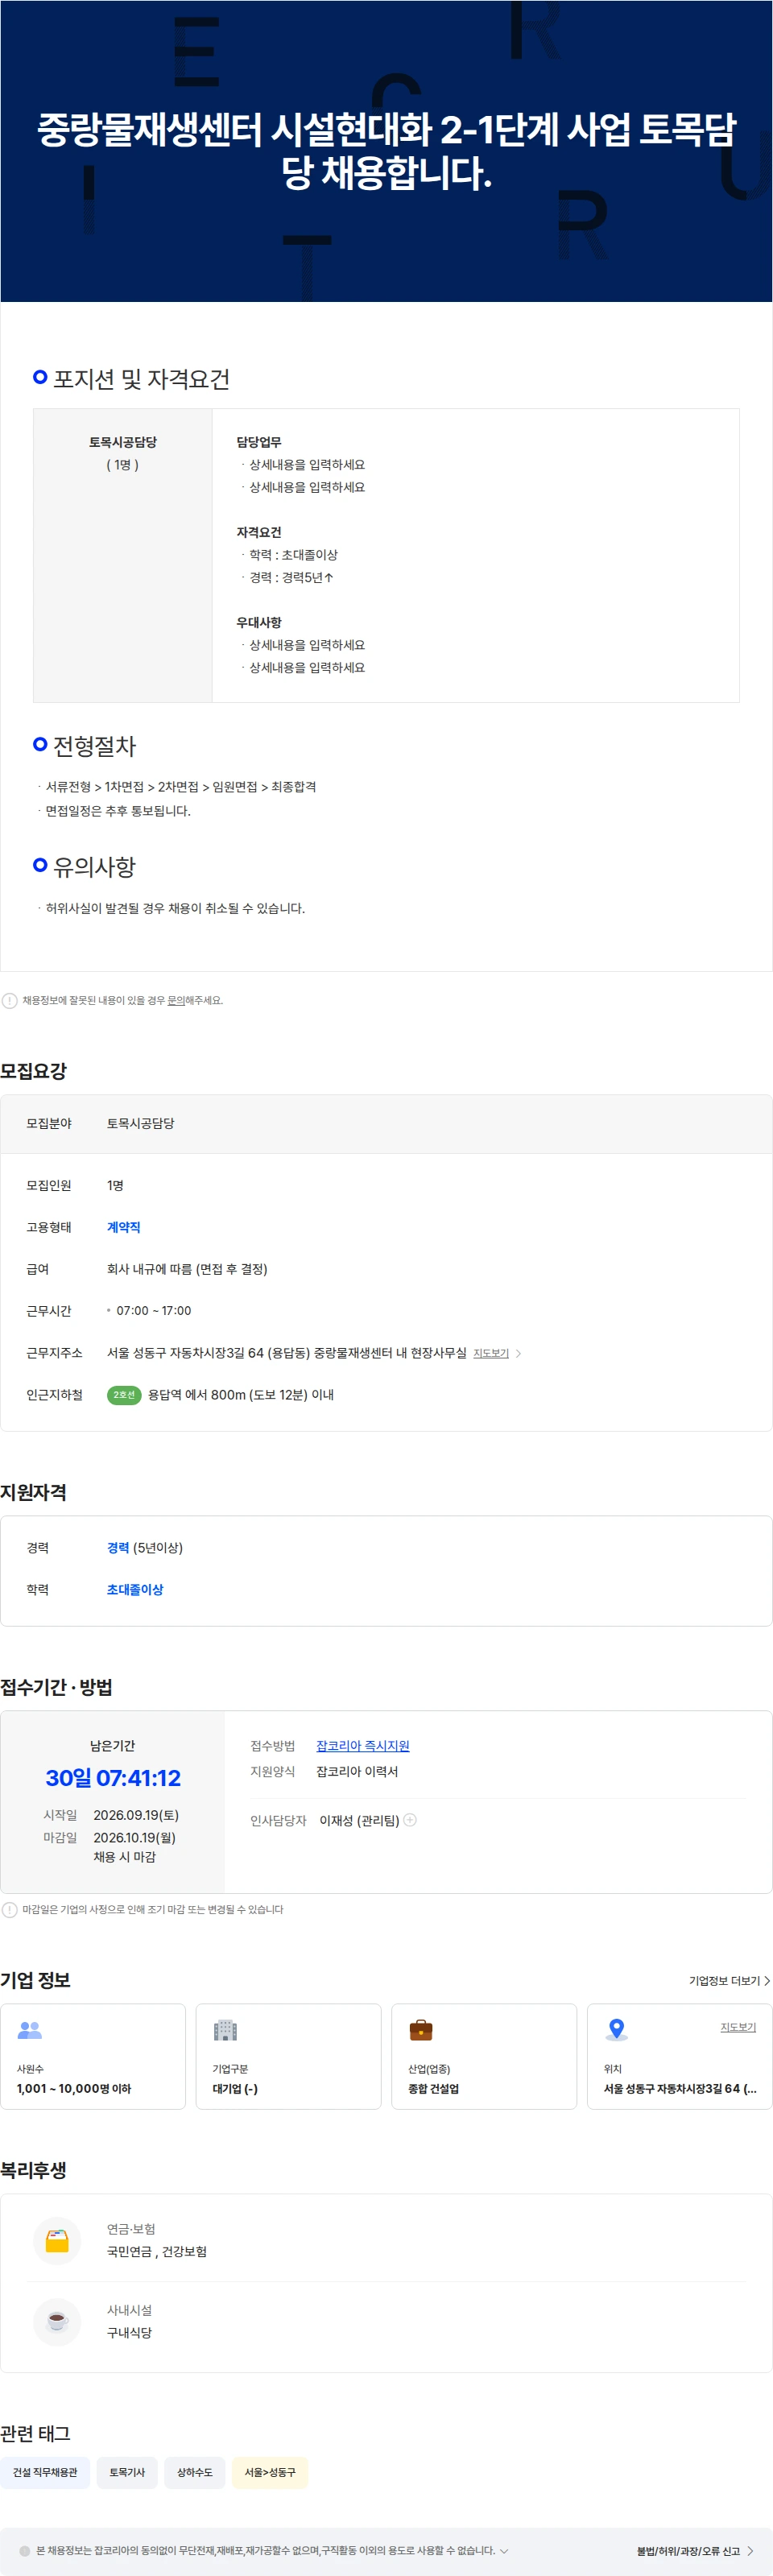773x2576 pixels.
Task: Open the 잡코리아 즉시지원 link
Action: click(363, 1746)
